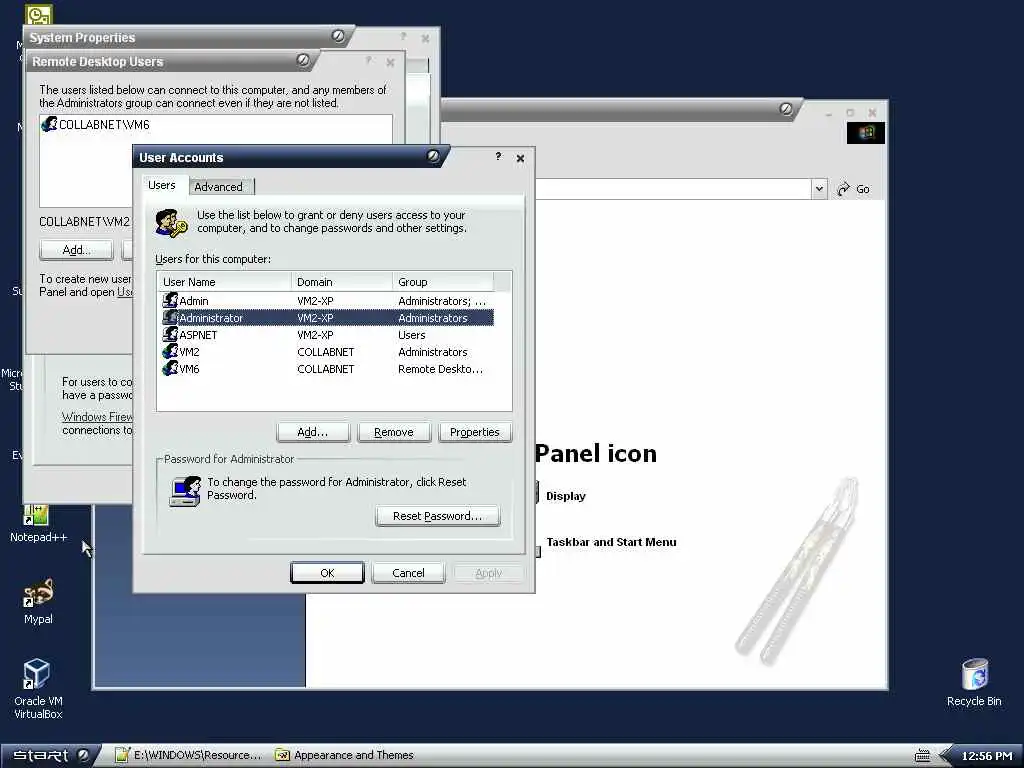Click the users-and-keys icon in User Accounts
The width and height of the screenshot is (1024, 768).
pos(172,223)
